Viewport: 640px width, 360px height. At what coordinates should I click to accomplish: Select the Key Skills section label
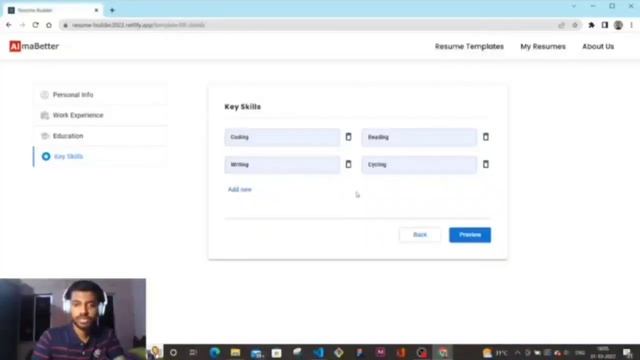click(x=69, y=156)
